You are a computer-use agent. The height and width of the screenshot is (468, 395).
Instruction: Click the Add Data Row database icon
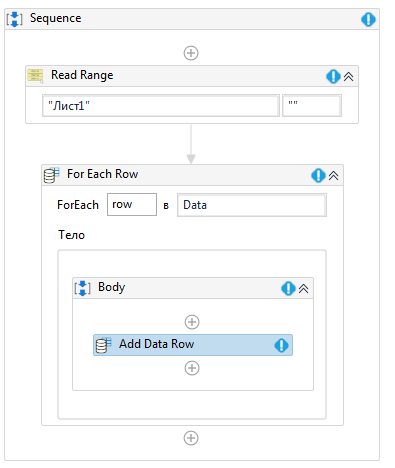coord(103,345)
